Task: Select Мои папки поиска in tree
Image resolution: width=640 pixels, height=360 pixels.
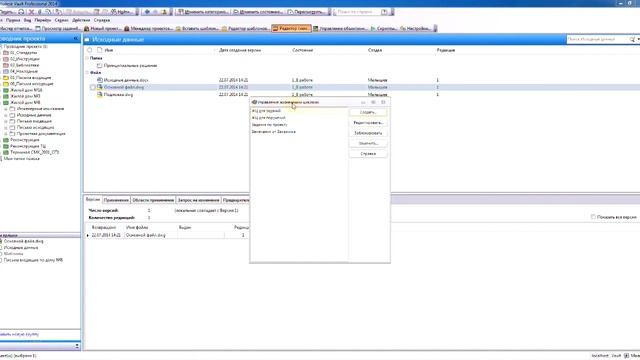Action: click(21, 158)
